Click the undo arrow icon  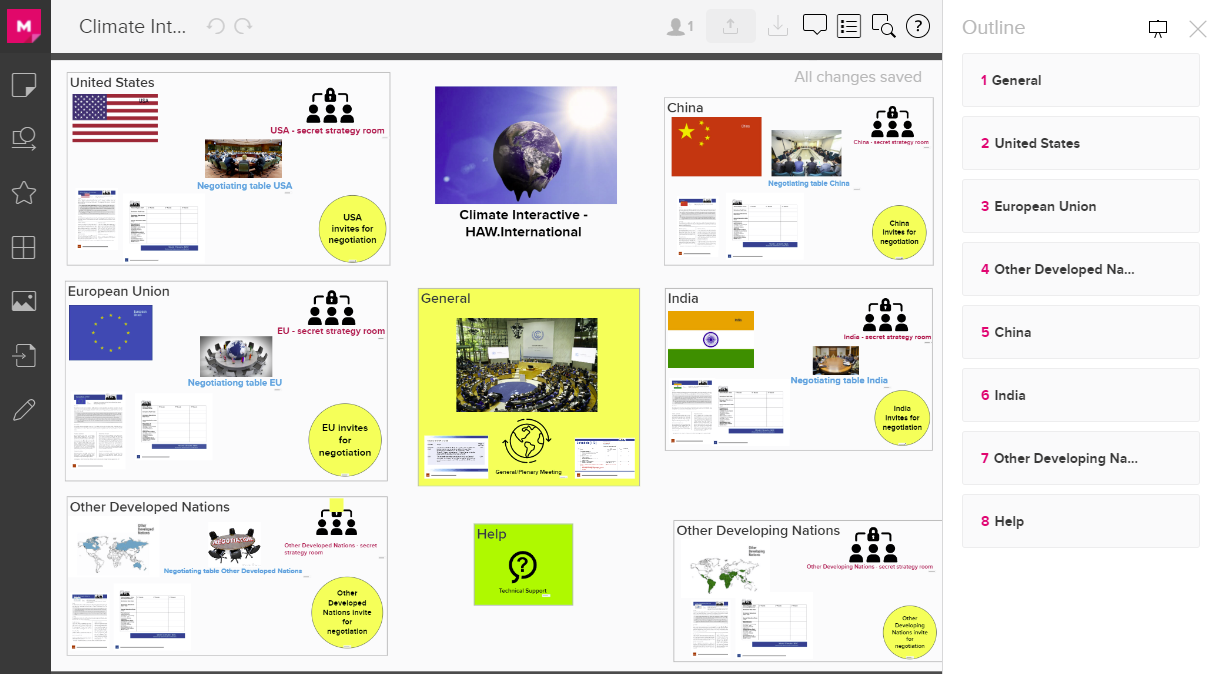[x=216, y=26]
